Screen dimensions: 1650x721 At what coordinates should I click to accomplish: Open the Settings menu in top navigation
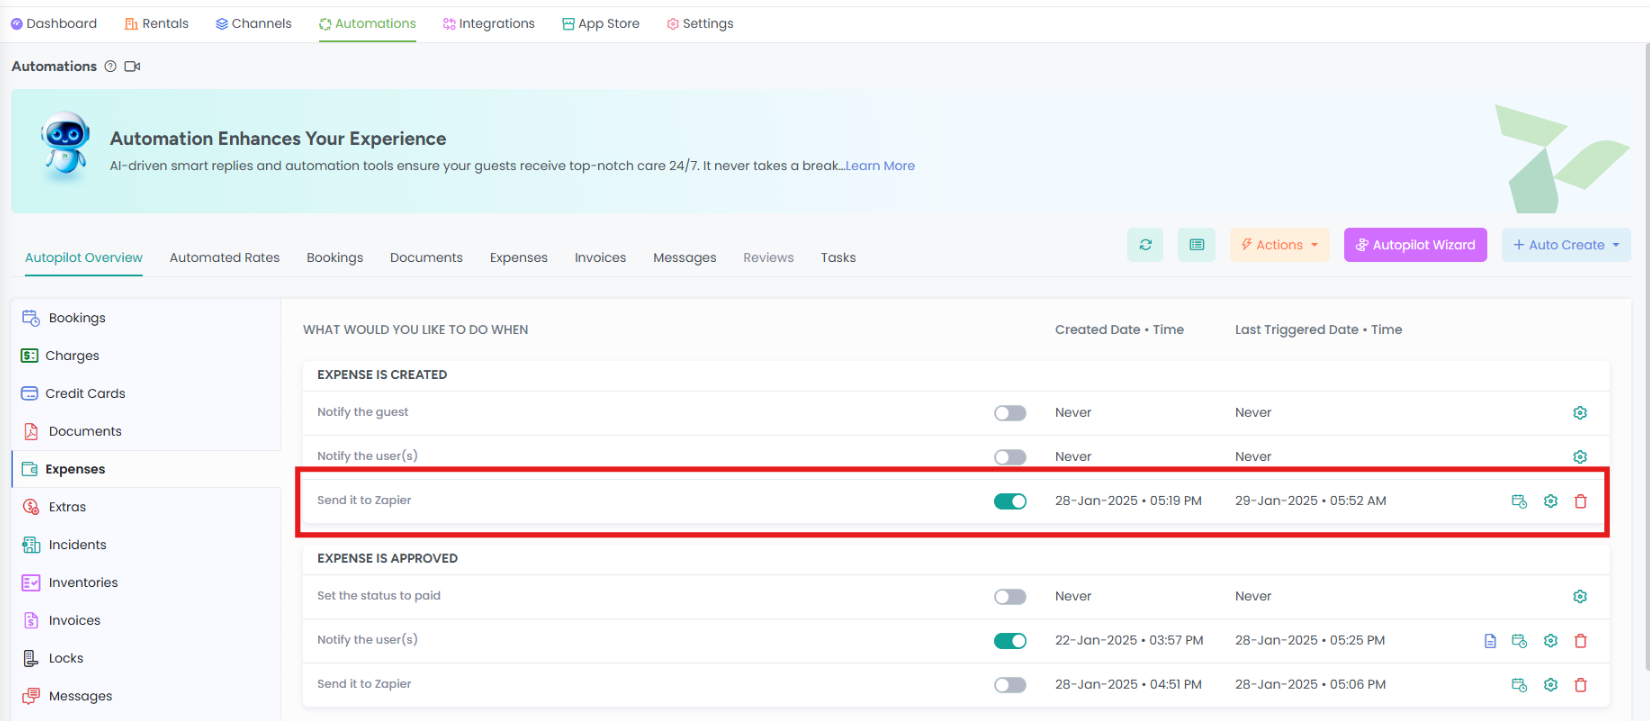coord(700,23)
